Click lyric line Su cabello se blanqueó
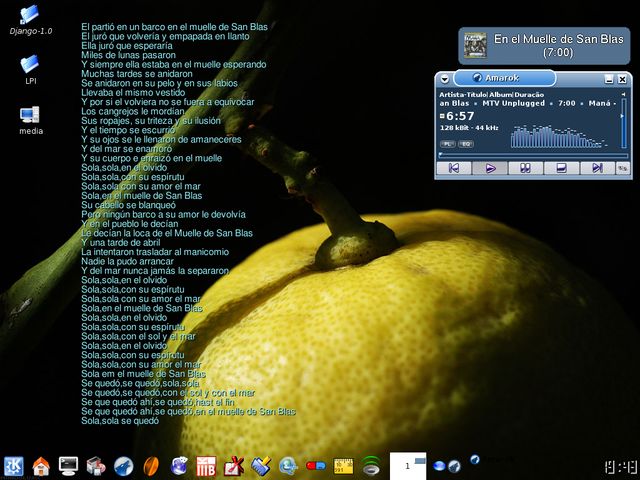Image resolution: width=640 pixels, height=480 pixels. tap(128, 205)
